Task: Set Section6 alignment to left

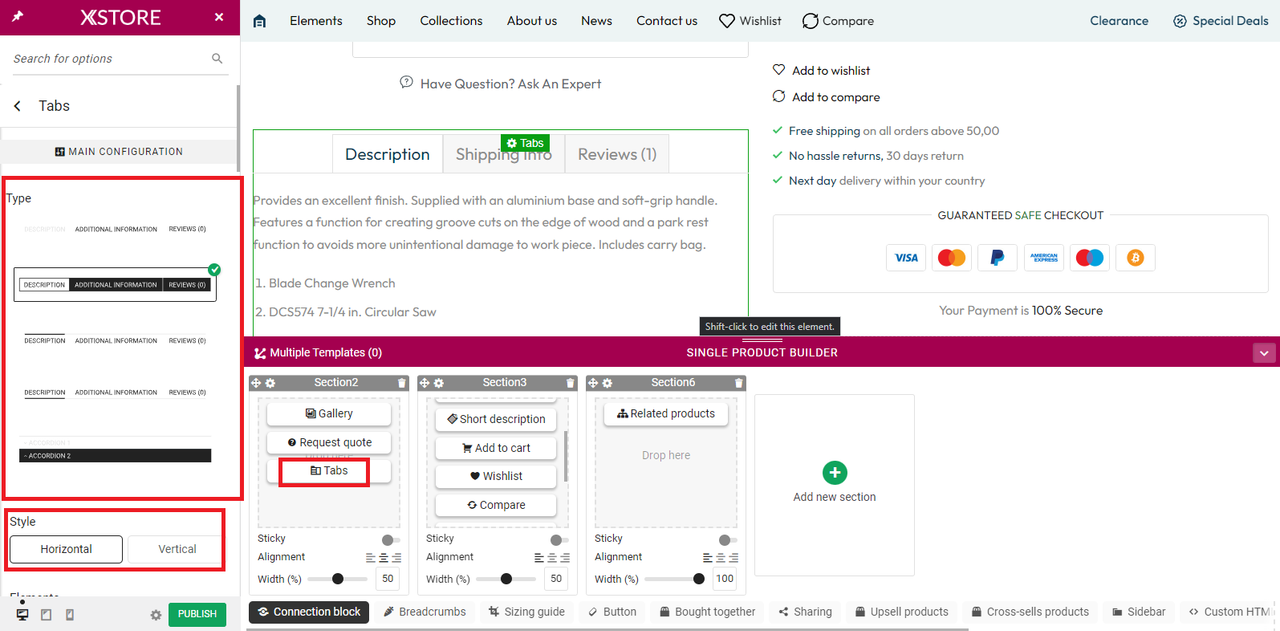Action: pos(708,557)
